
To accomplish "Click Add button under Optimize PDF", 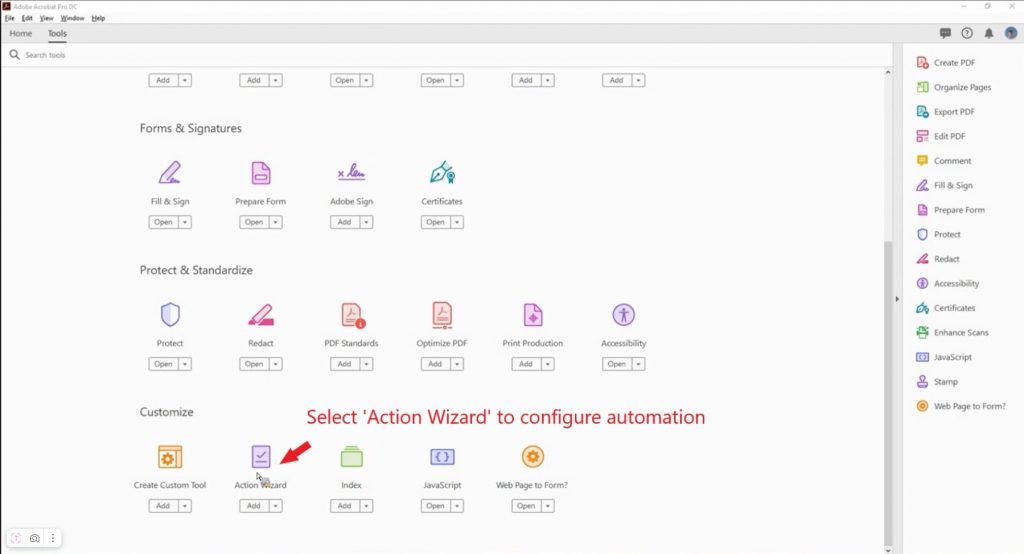I will 436,364.
